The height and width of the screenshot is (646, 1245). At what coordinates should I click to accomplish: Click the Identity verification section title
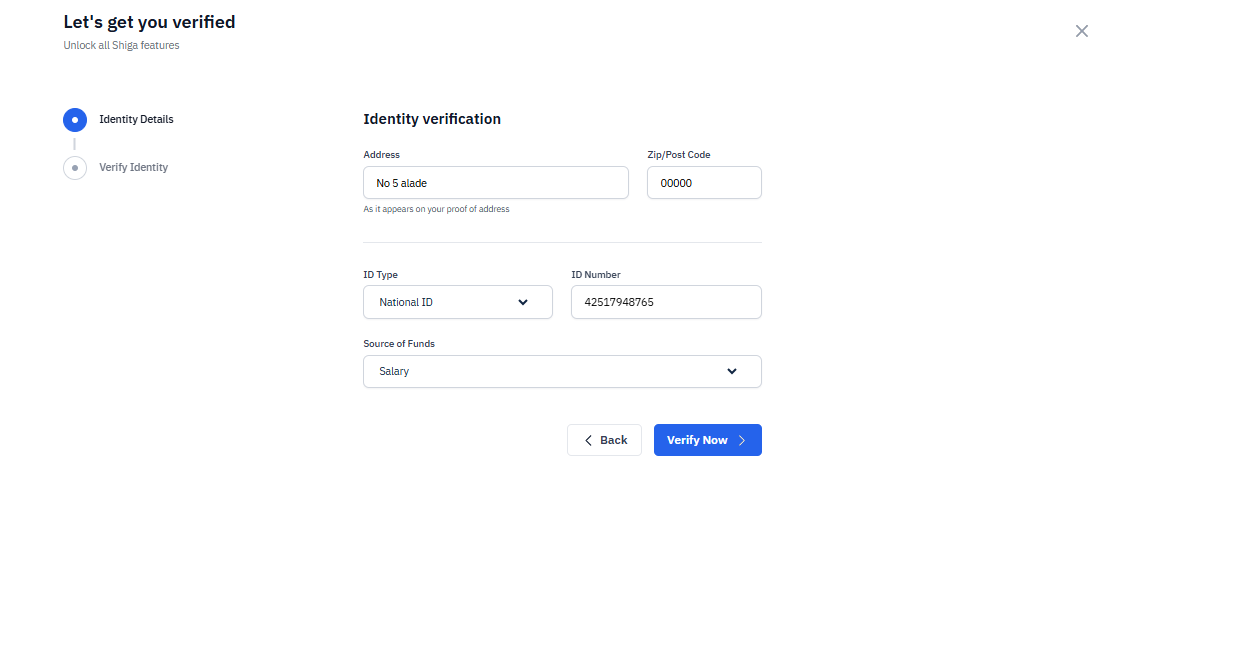432,119
